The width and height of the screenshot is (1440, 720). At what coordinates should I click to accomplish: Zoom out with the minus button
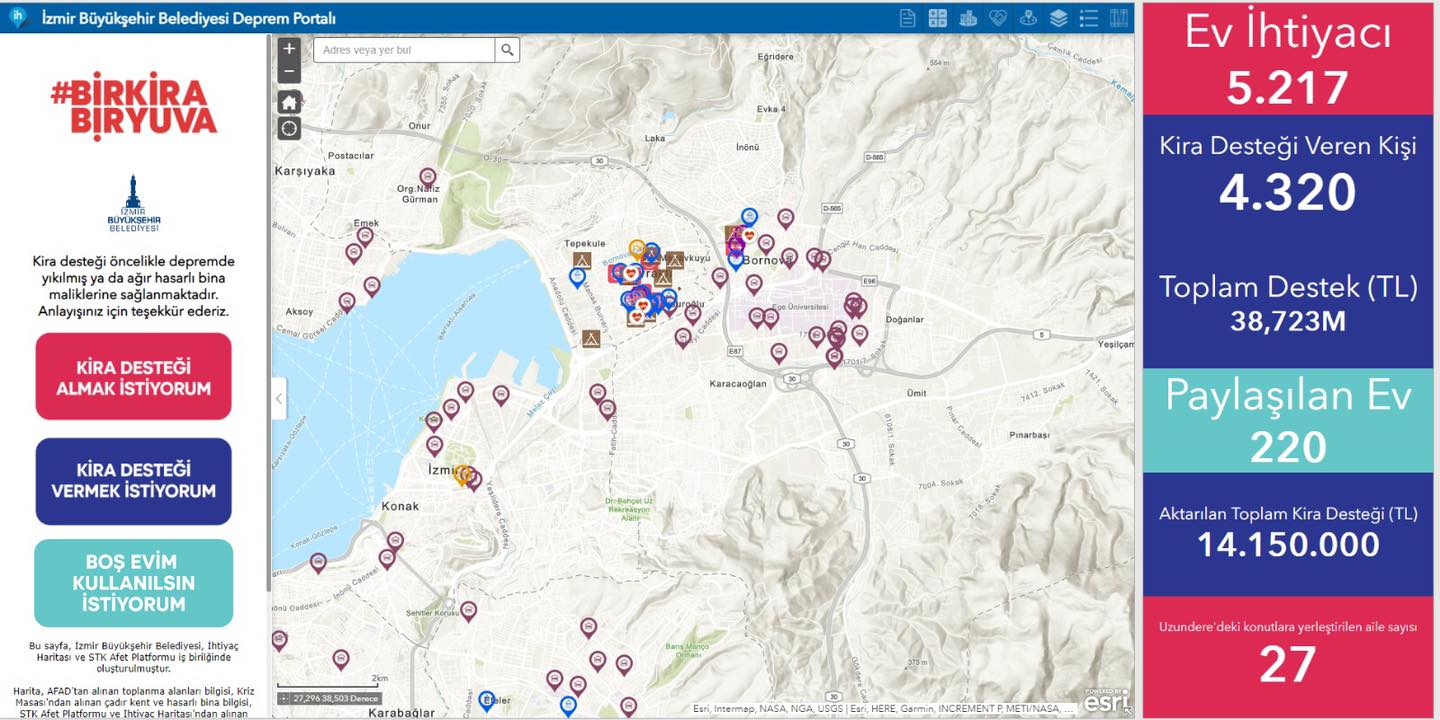[x=289, y=72]
